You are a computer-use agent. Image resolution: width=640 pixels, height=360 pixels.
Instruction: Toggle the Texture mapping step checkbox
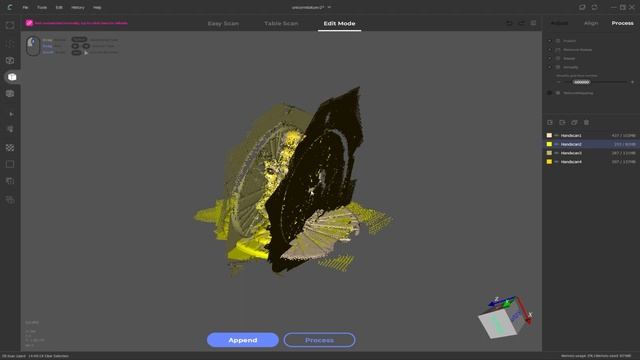(x=558, y=93)
